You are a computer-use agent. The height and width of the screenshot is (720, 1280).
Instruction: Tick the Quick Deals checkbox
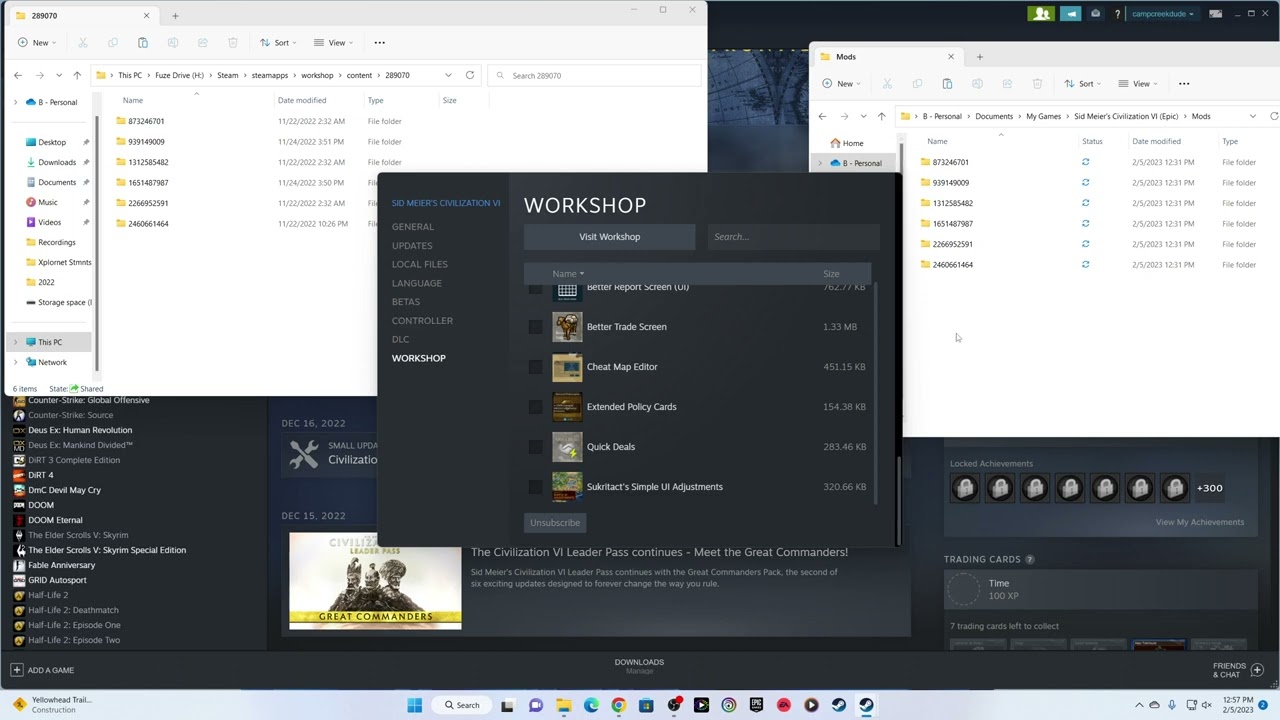click(x=536, y=447)
